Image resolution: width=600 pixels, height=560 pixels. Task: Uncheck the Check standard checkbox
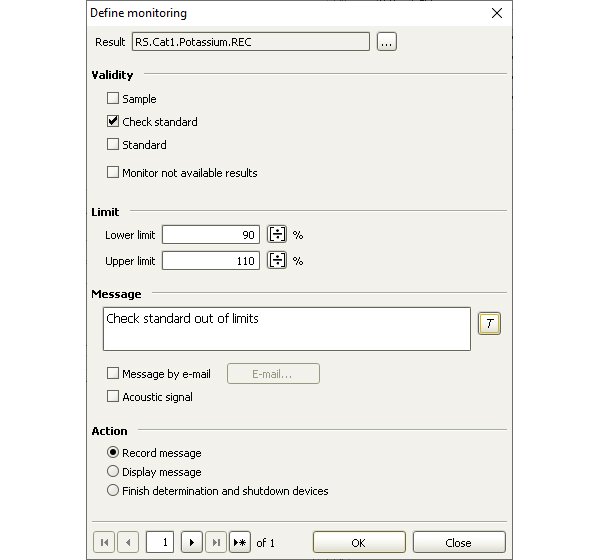coord(113,121)
